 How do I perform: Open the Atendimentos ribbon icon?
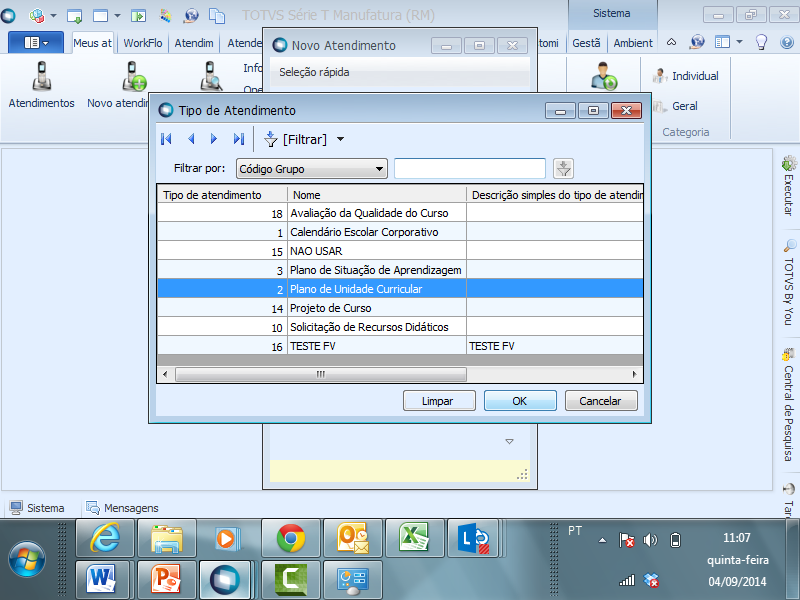click(41, 84)
